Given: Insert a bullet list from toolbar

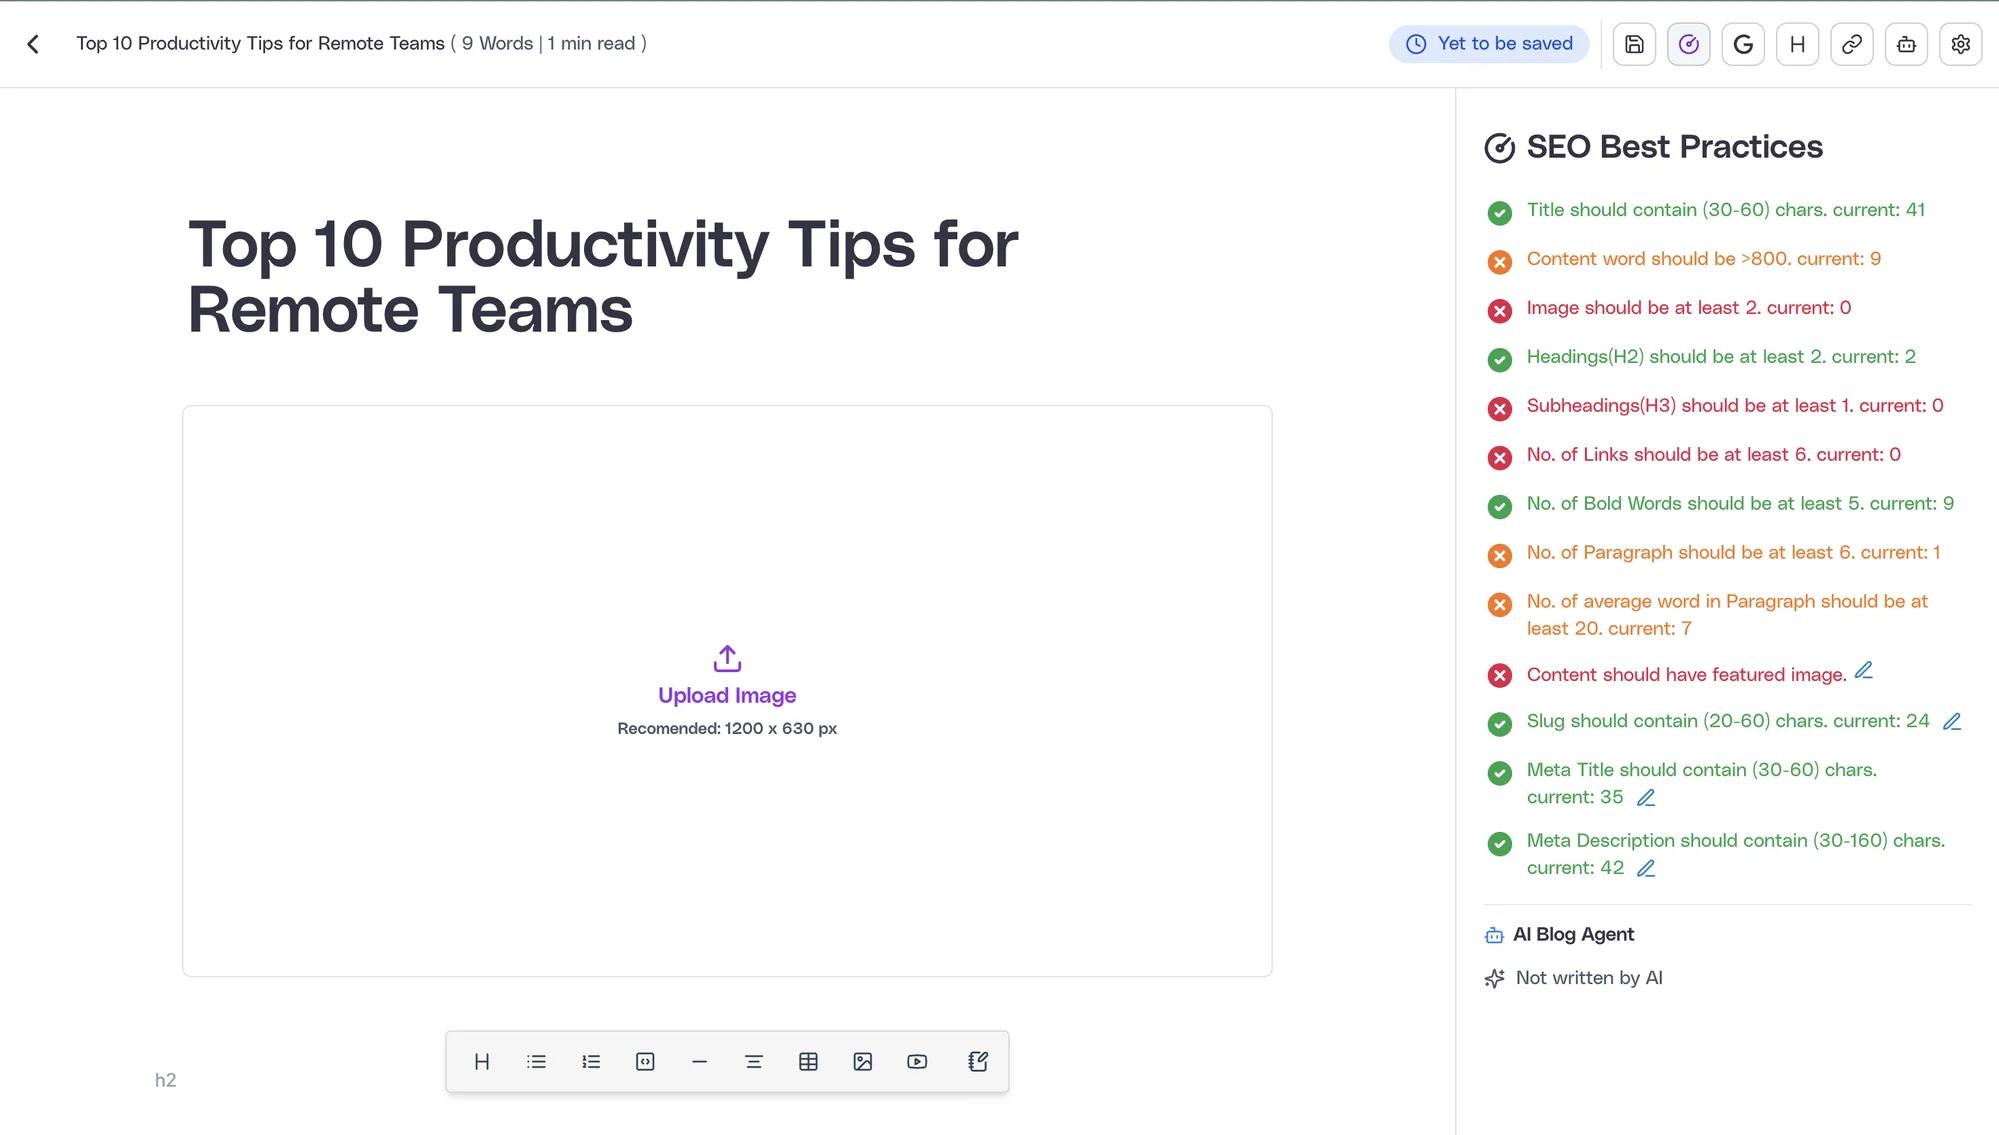Looking at the screenshot, I should (x=537, y=1062).
